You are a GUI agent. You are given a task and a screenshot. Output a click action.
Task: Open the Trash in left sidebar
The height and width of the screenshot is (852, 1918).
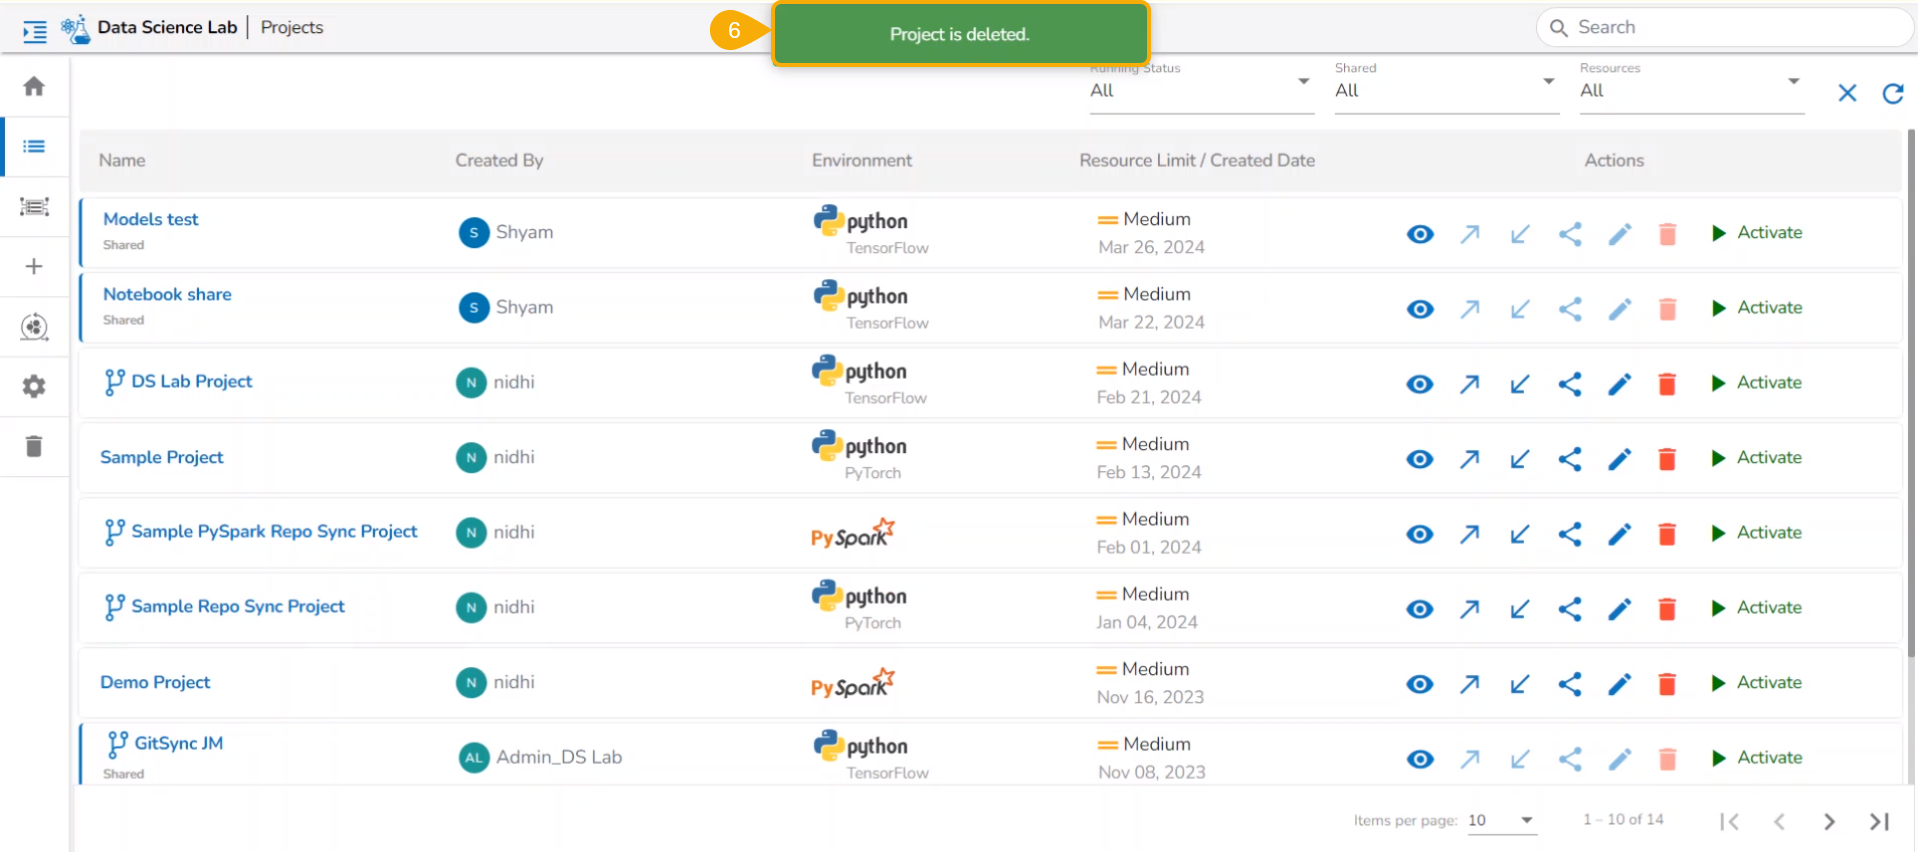[34, 446]
